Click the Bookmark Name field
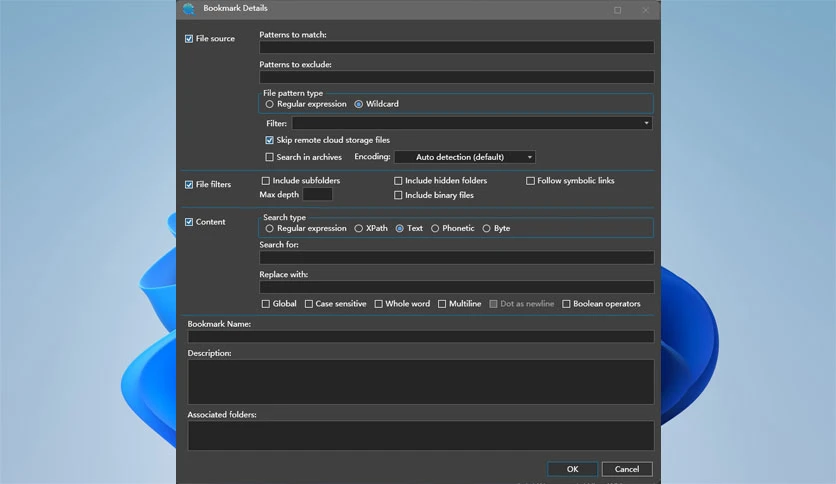836x484 pixels. [421, 336]
